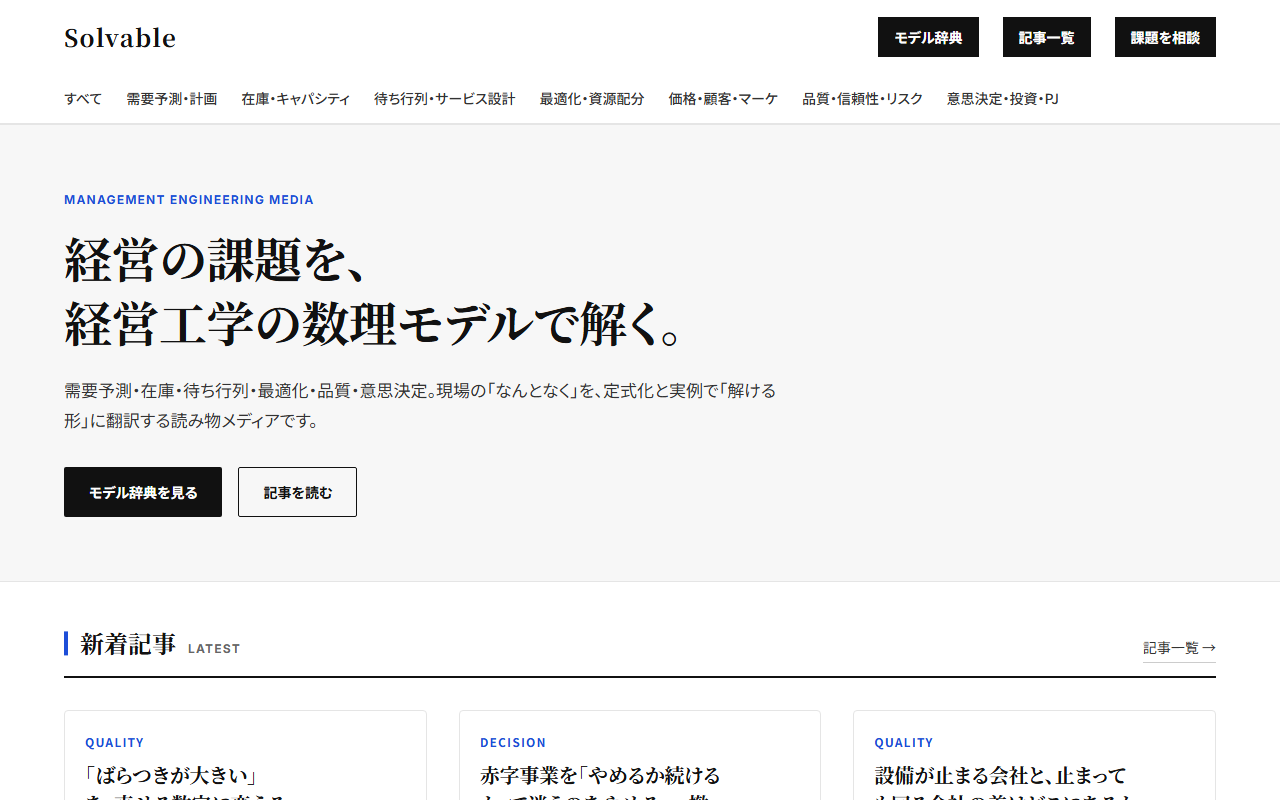1280x800 pixels.
Task: Select the 在庫・キャパシティ category
Action: click(x=295, y=99)
